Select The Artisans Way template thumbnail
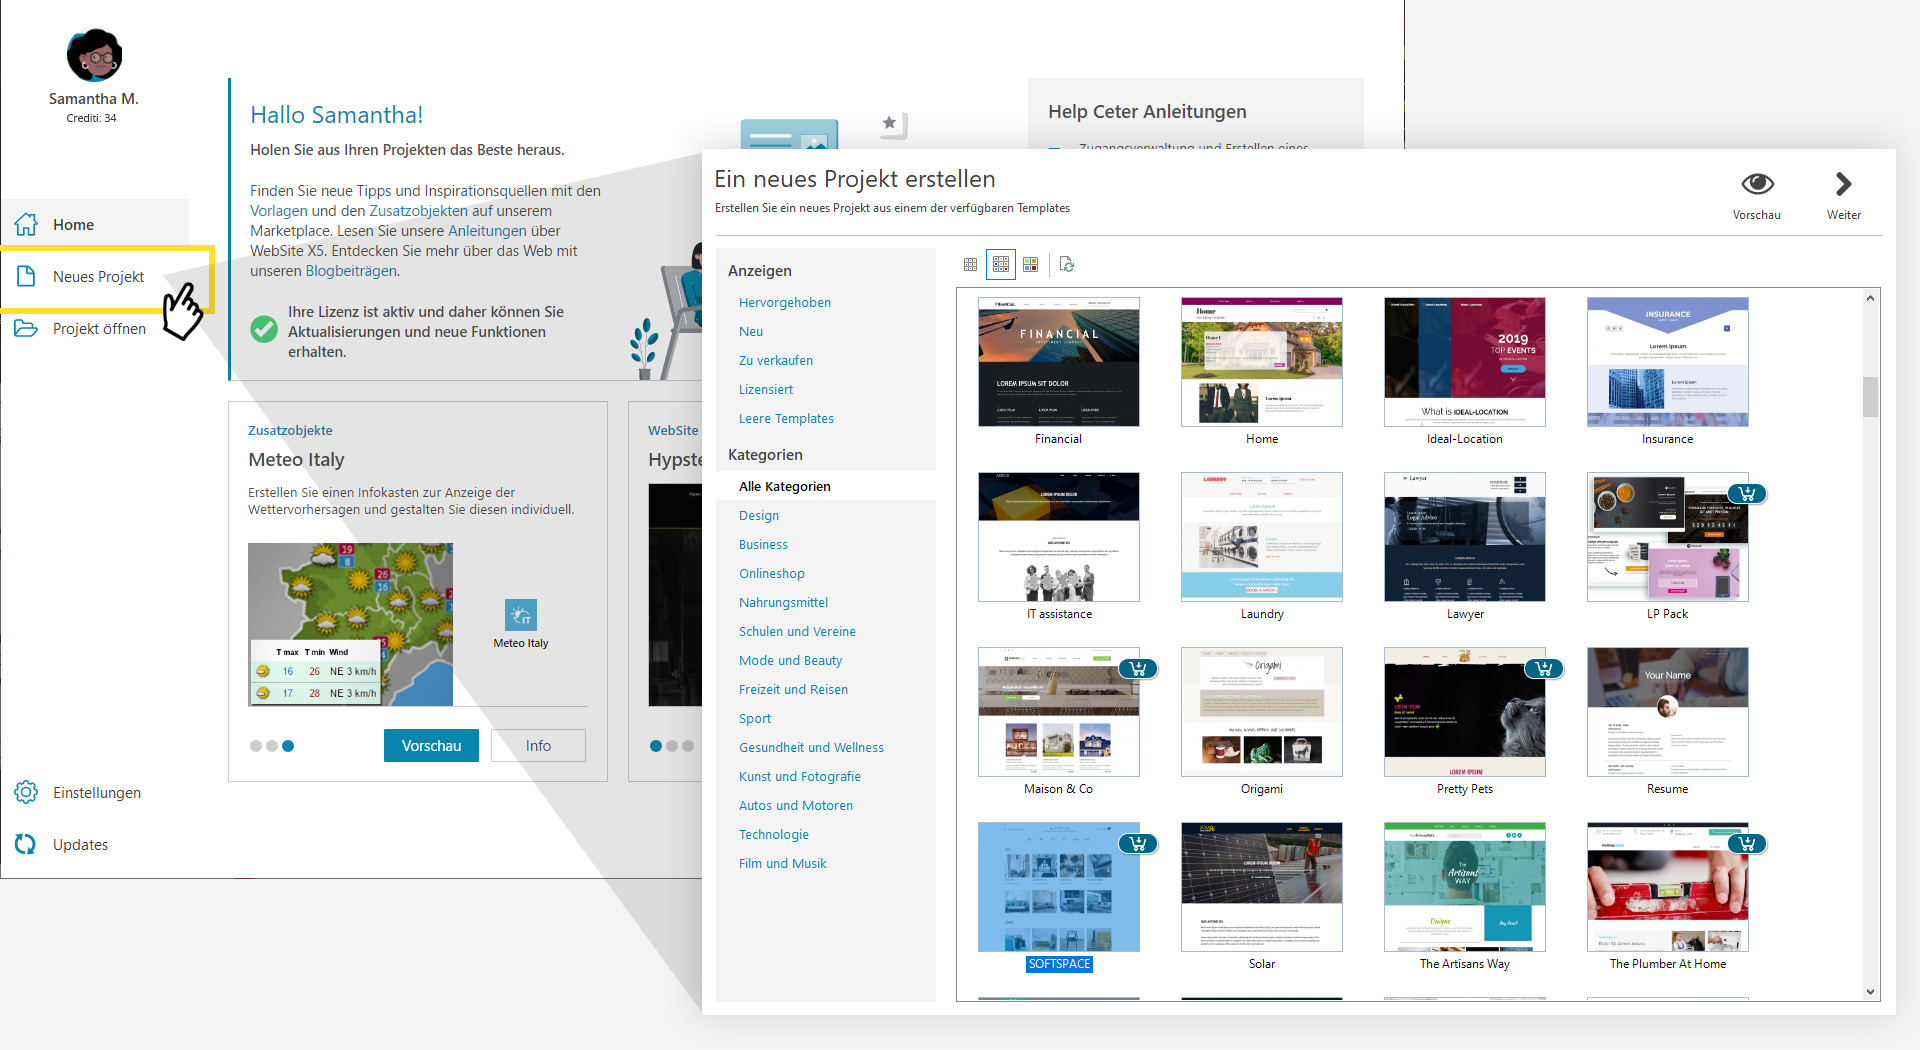 pos(1465,887)
